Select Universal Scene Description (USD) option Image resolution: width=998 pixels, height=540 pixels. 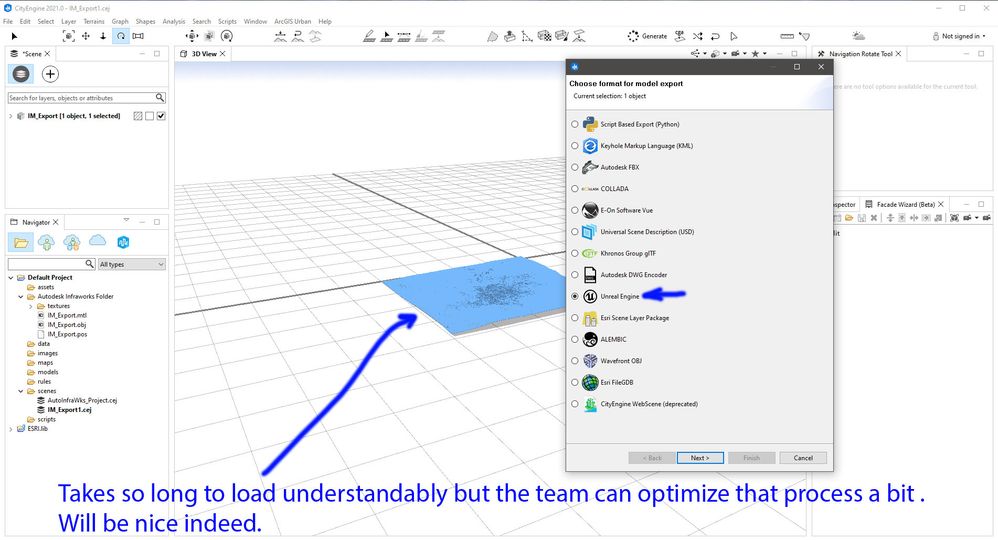[x=575, y=232]
